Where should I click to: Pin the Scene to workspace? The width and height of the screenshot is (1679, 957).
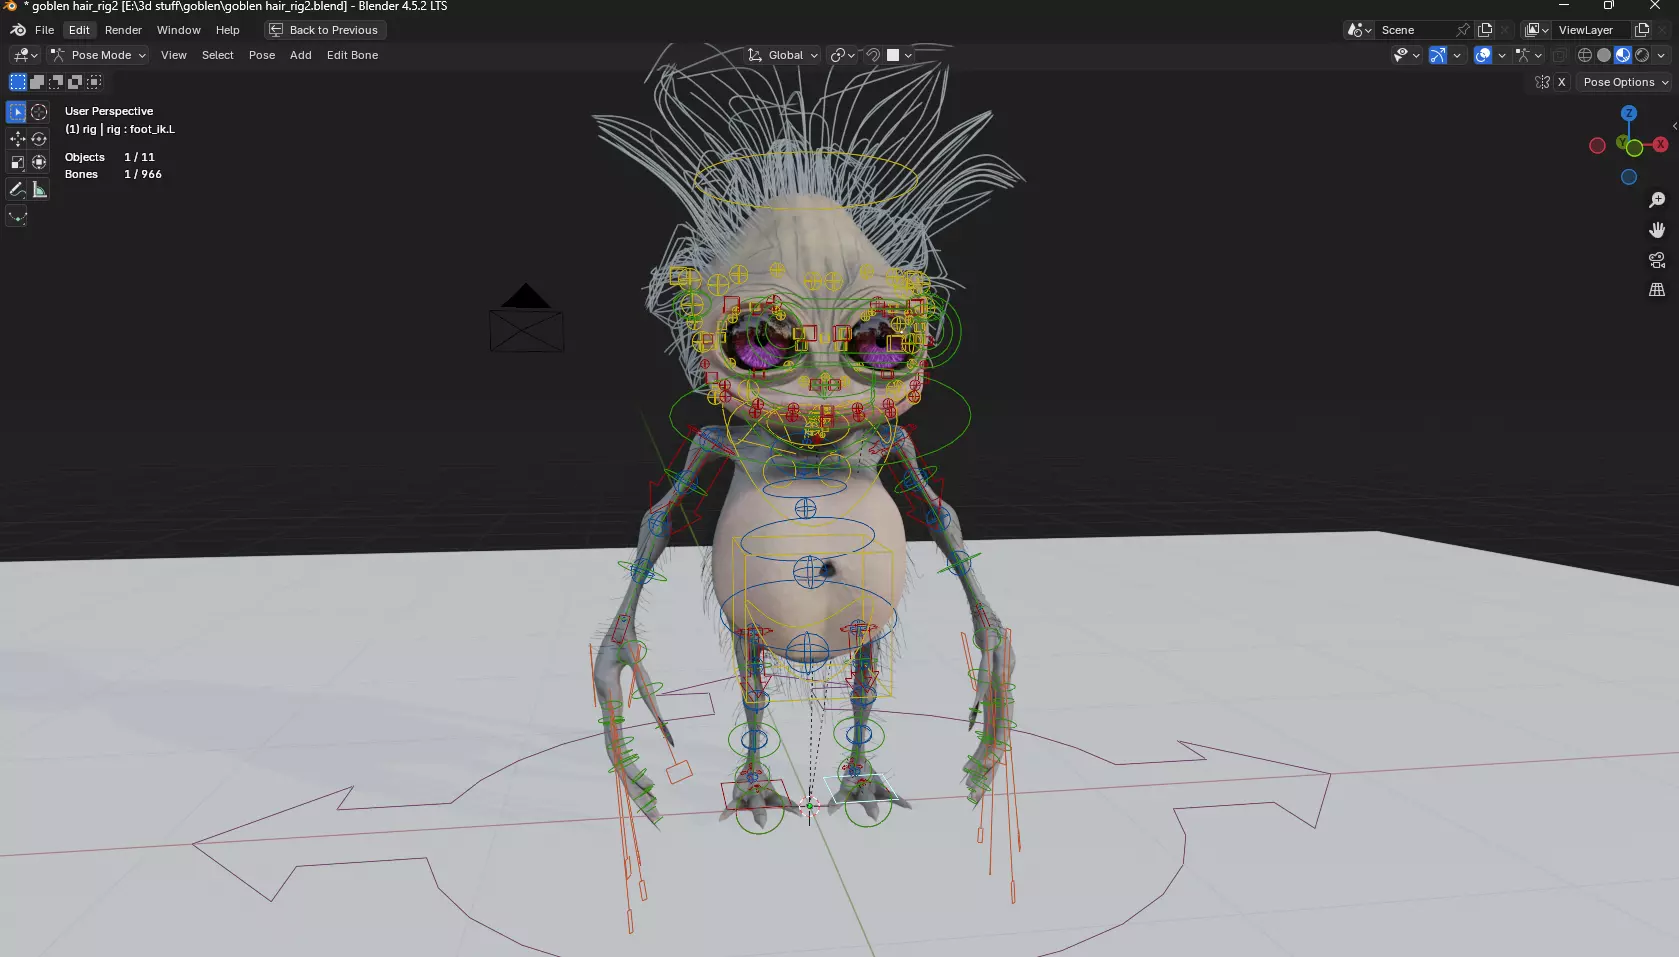tap(1463, 30)
